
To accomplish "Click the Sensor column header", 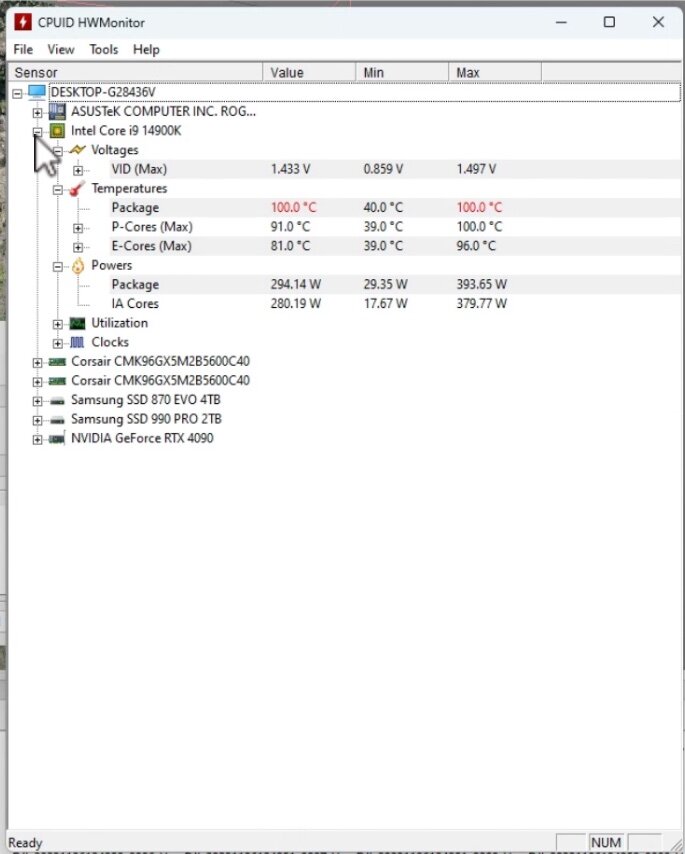I will [135, 72].
